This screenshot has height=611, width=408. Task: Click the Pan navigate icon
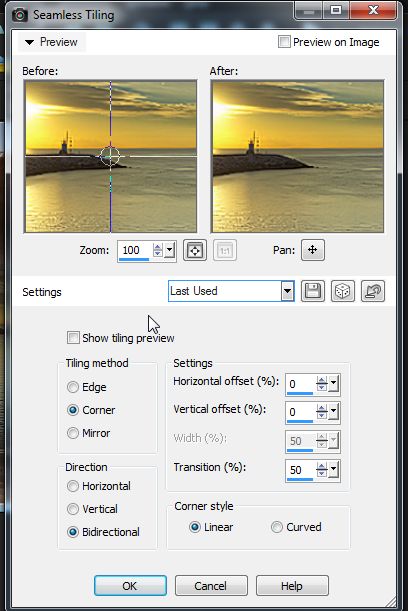click(313, 250)
